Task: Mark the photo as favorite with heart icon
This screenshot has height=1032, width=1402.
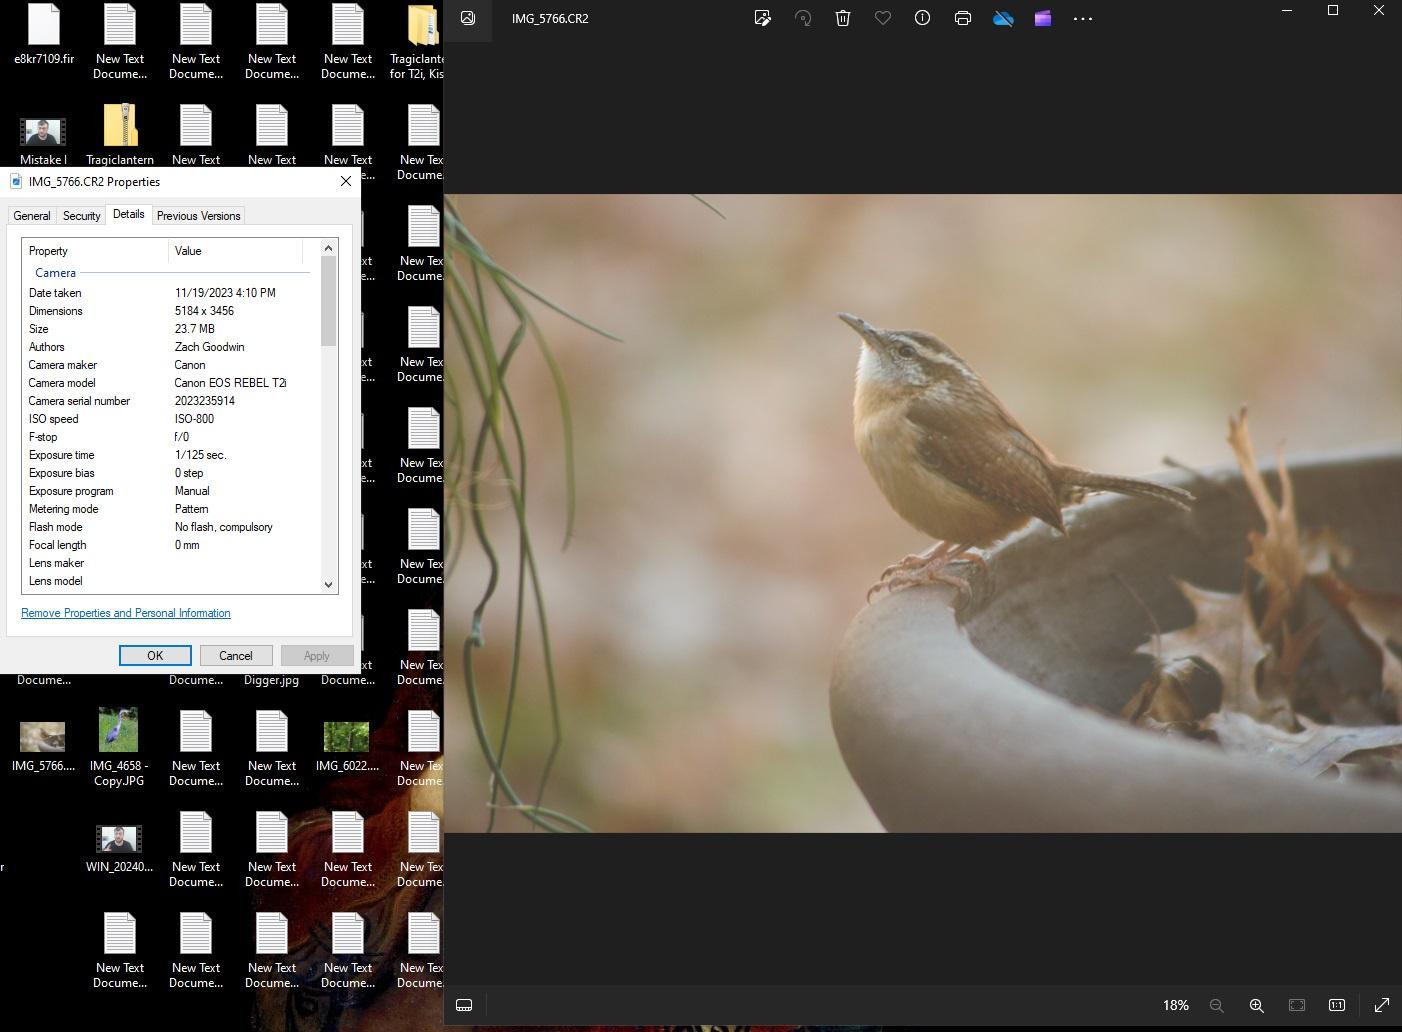Action: coord(883,18)
